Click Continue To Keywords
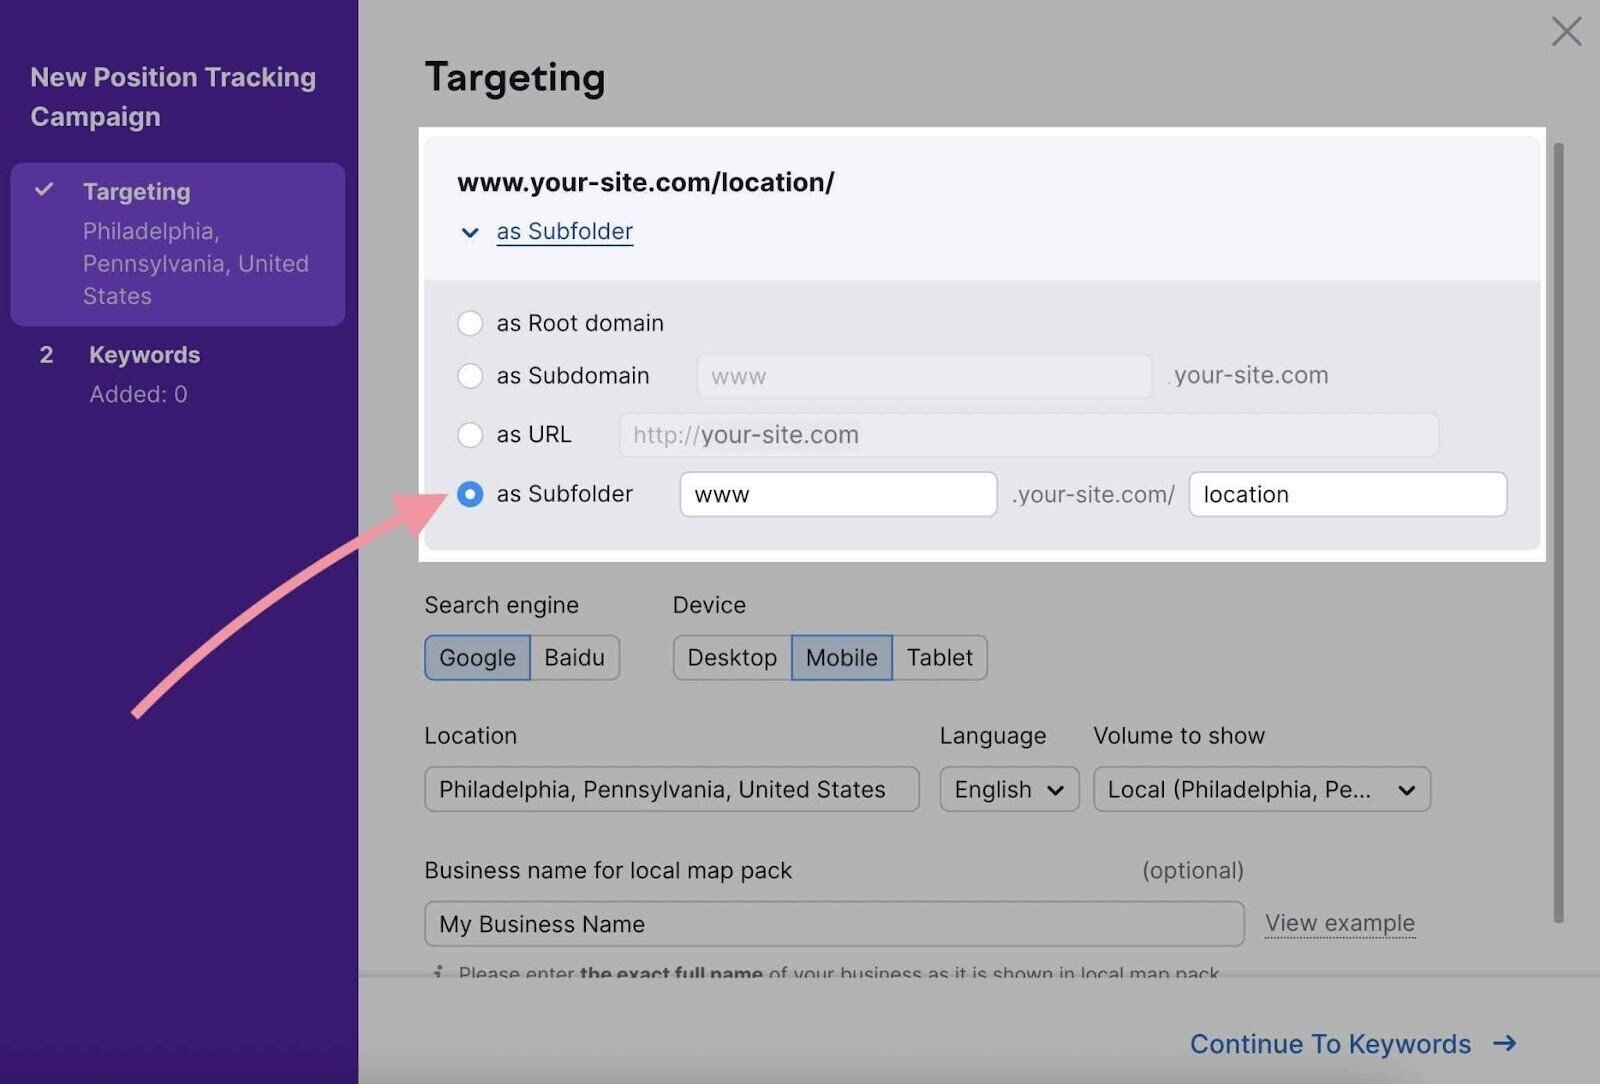Image resolution: width=1600 pixels, height=1084 pixels. click(x=1328, y=1044)
